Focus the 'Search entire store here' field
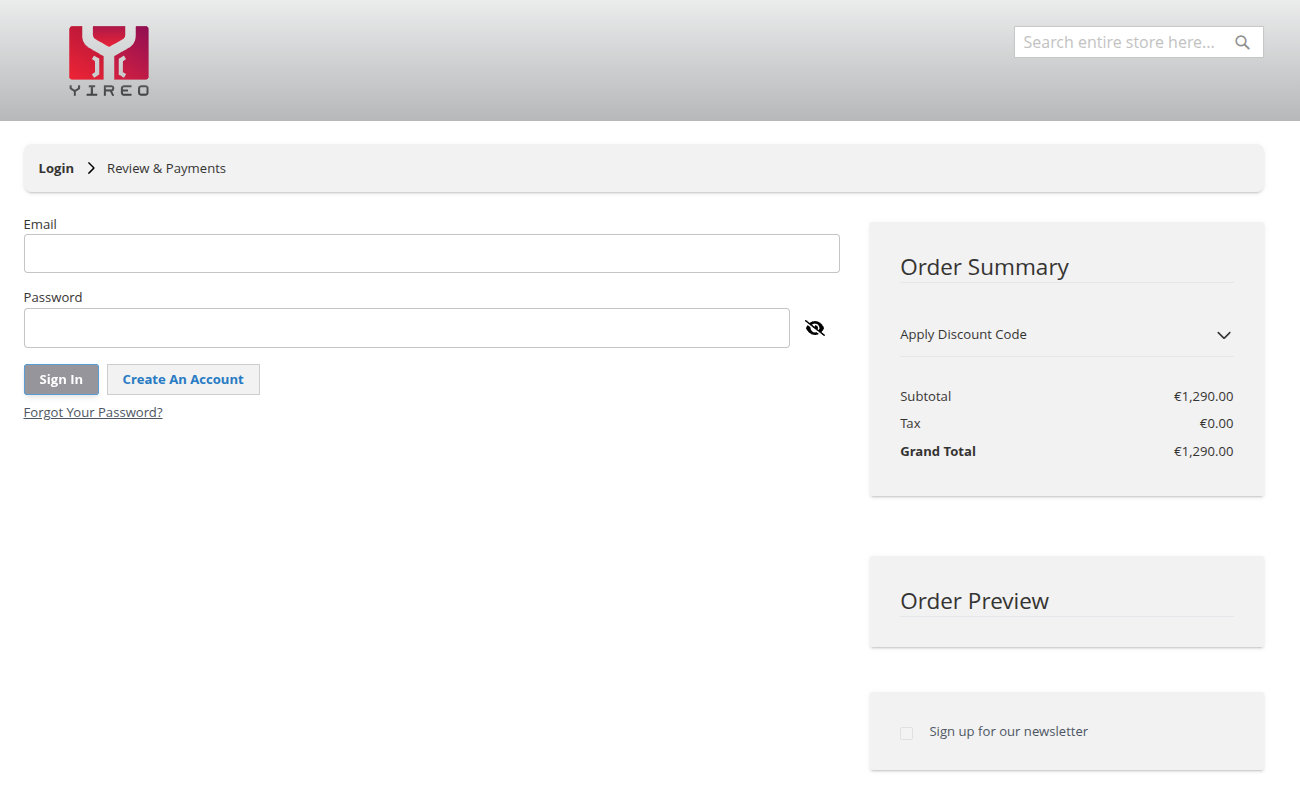Image resolution: width=1300 pixels, height=791 pixels. pos(1120,42)
